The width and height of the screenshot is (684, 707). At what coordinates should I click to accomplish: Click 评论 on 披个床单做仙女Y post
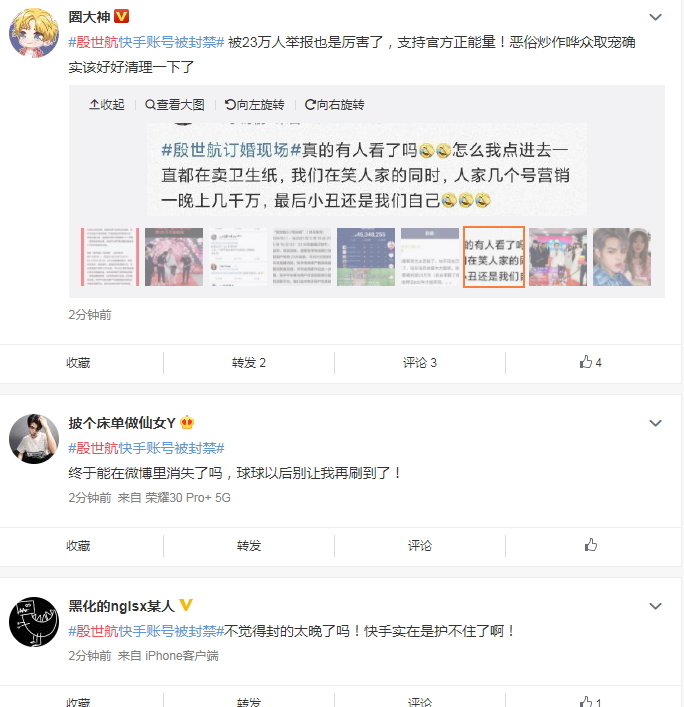point(420,546)
